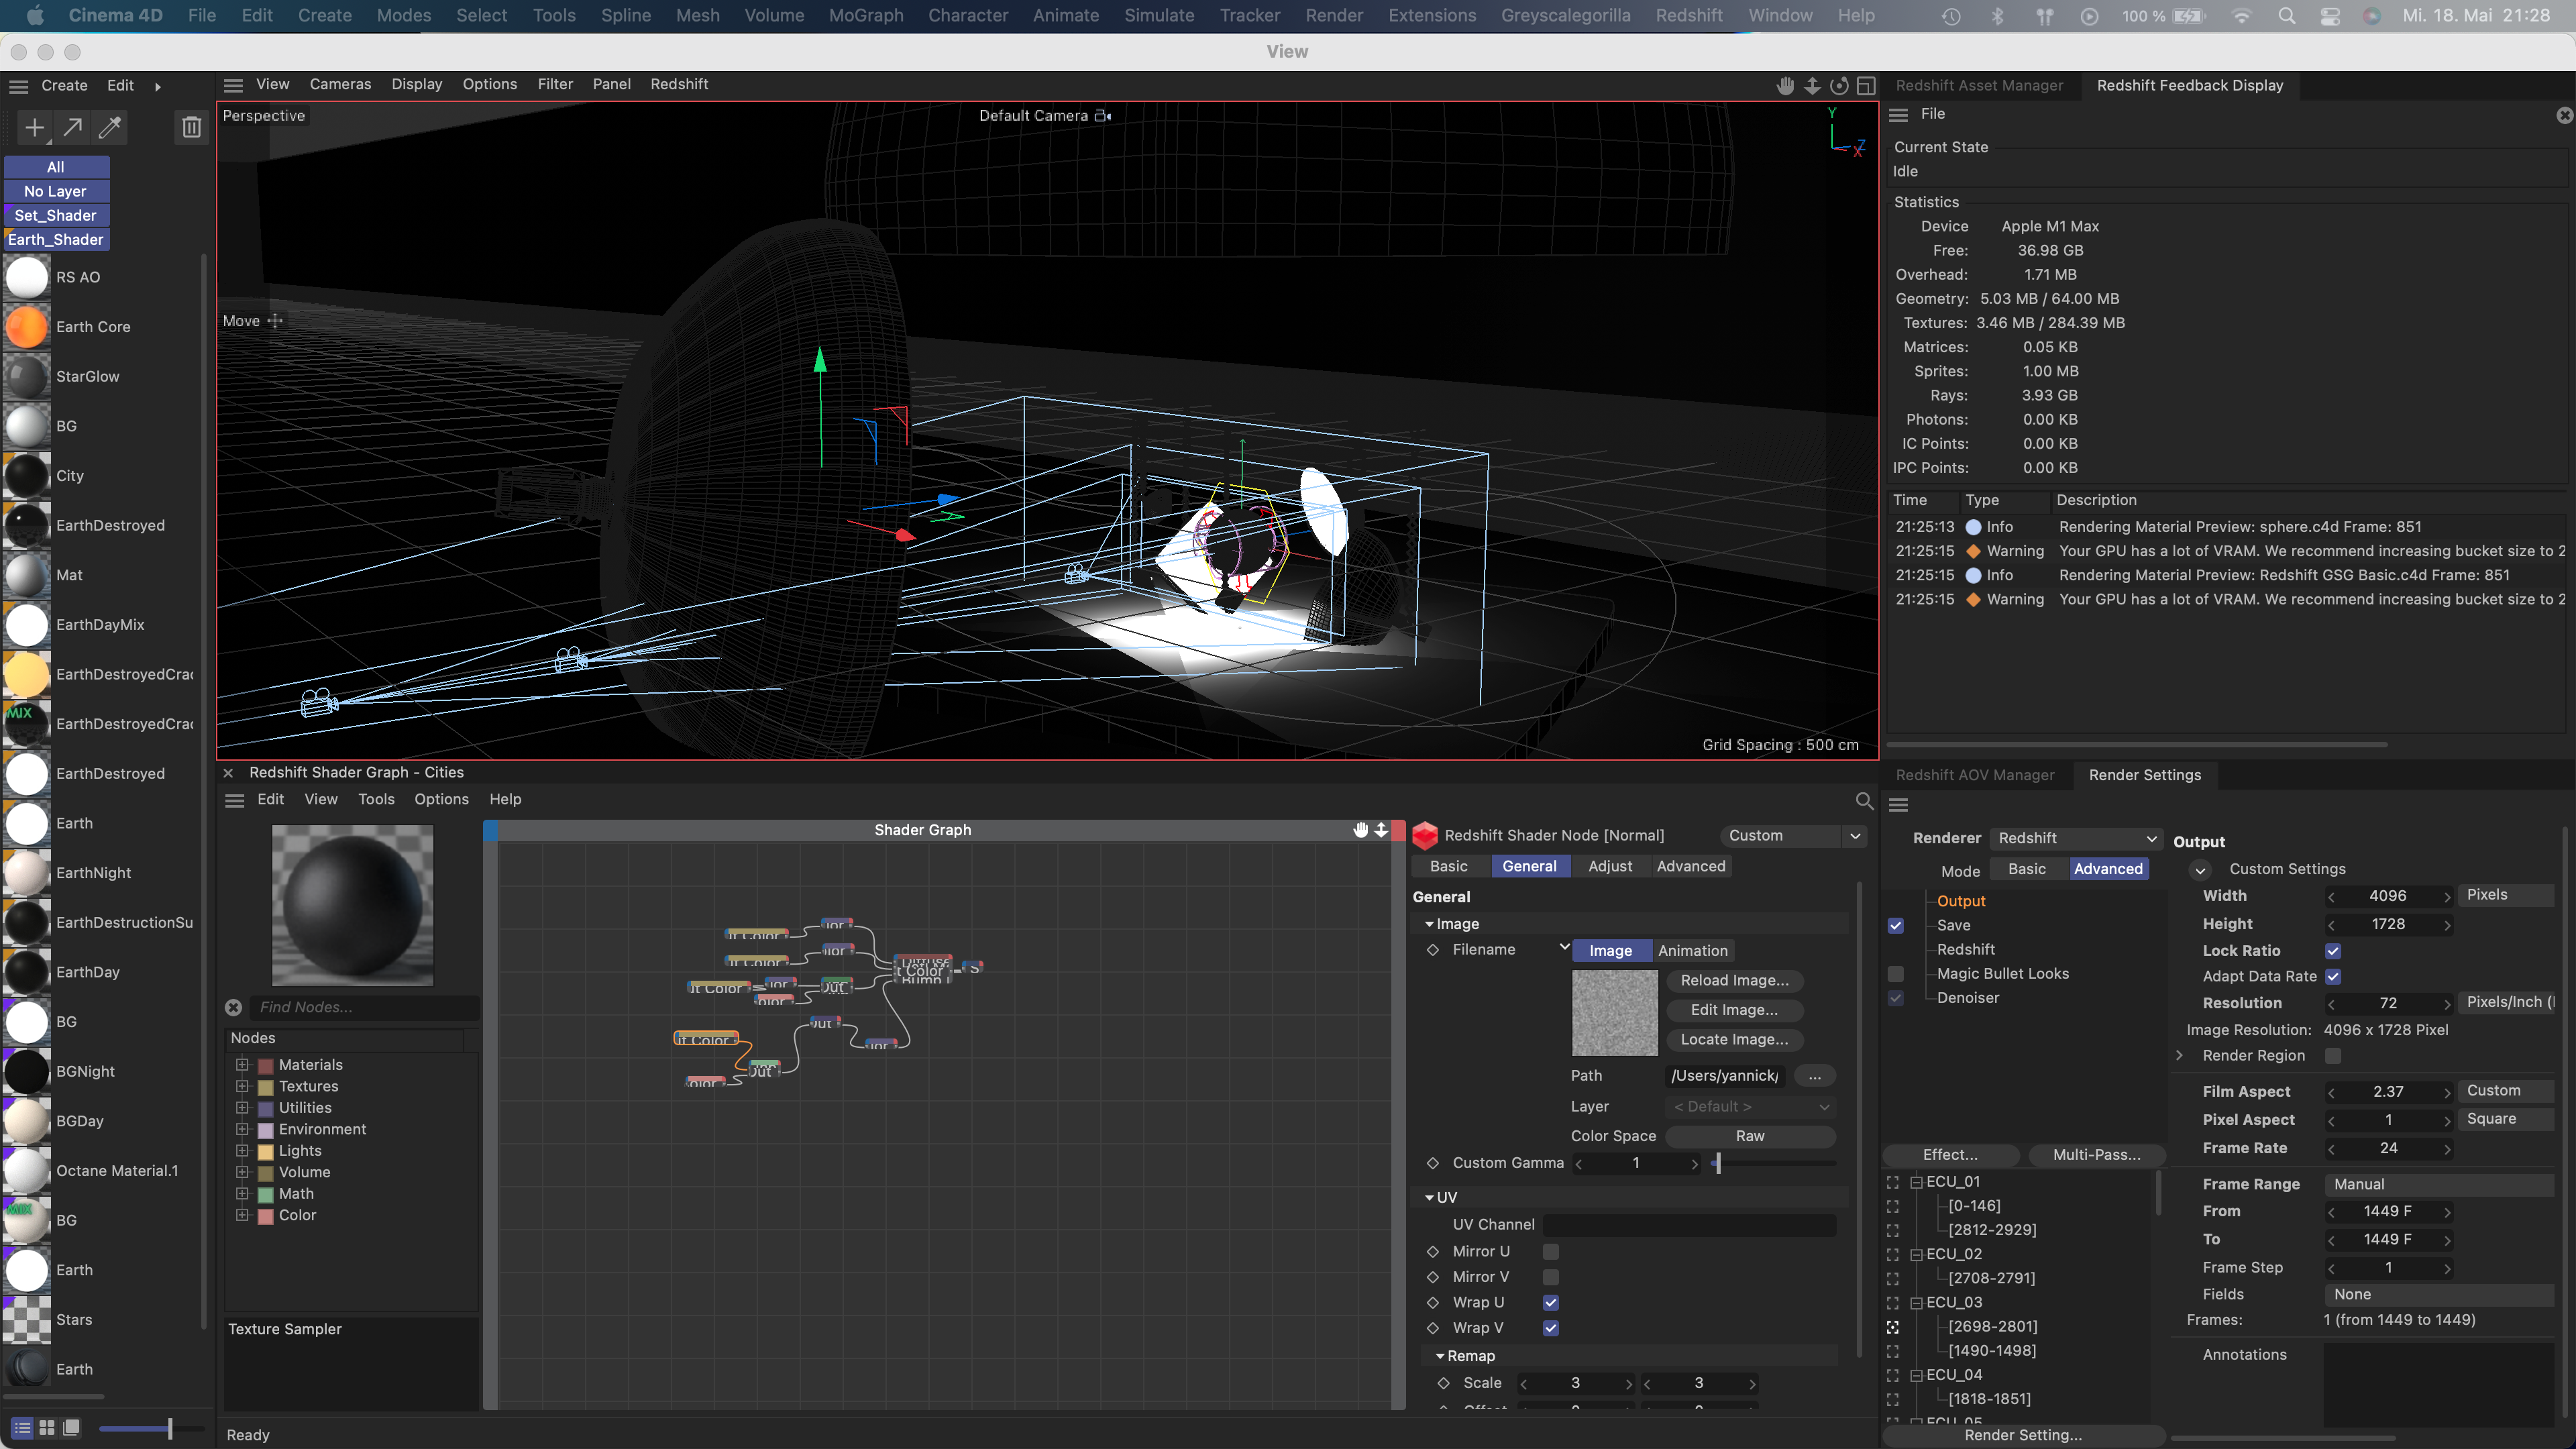Image resolution: width=2576 pixels, height=1449 pixels.
Task: Click the Shader Graph pan hand icon
Action: (1360, 830)
